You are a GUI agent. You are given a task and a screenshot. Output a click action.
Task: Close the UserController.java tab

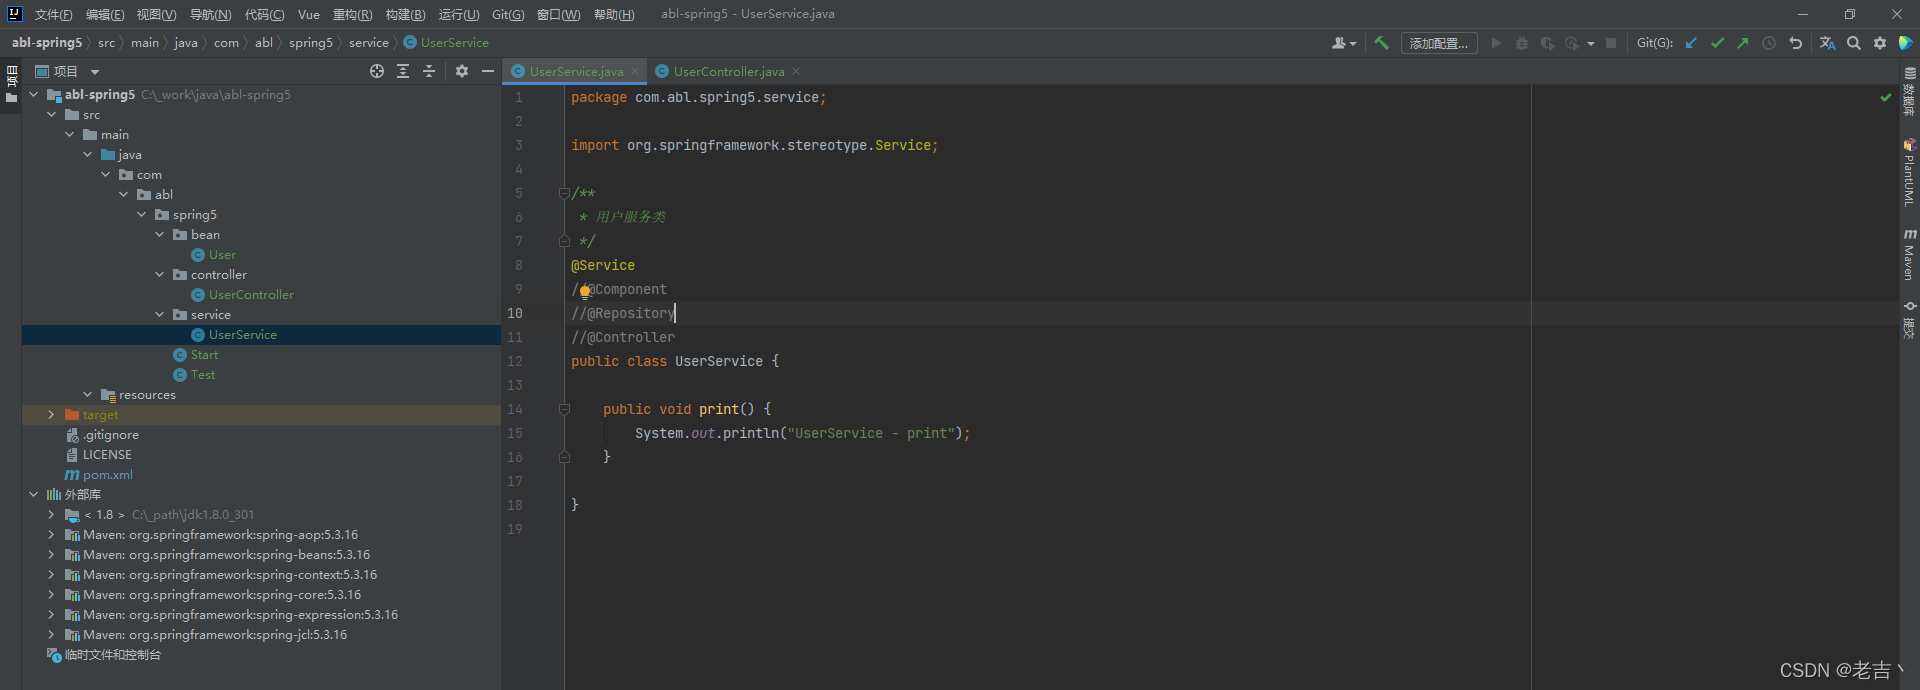(x=796, y=71)
